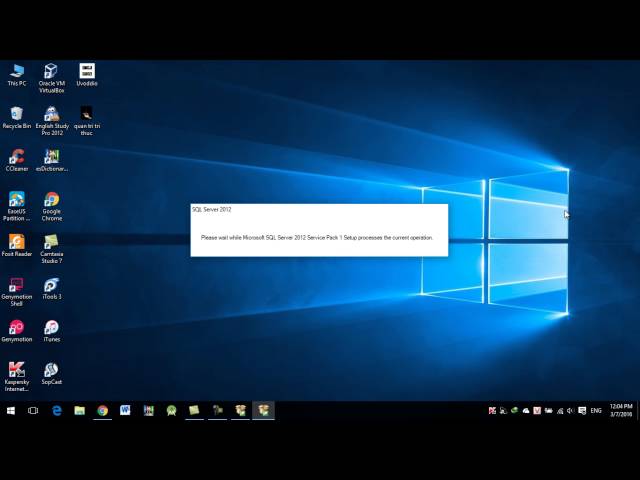Open the Action Center notifications icon
The width and height of the screenshot is (640, 480).
click(x=582, y=411)
